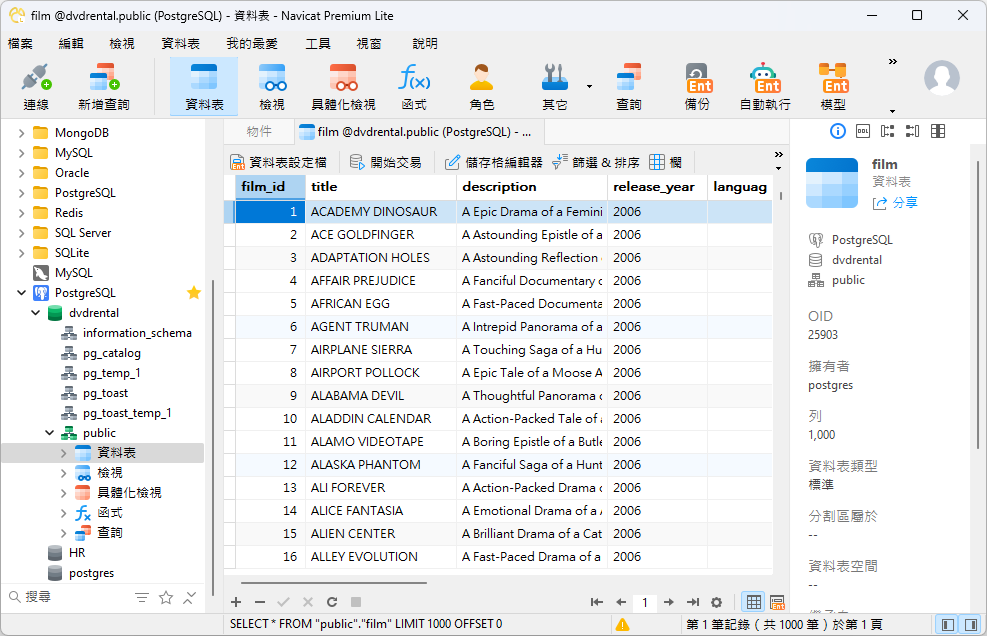Open the 自動執行 (Automation) tool
Image resolution: width=987 pixels, height=636 pixels.
coord(764,85)
